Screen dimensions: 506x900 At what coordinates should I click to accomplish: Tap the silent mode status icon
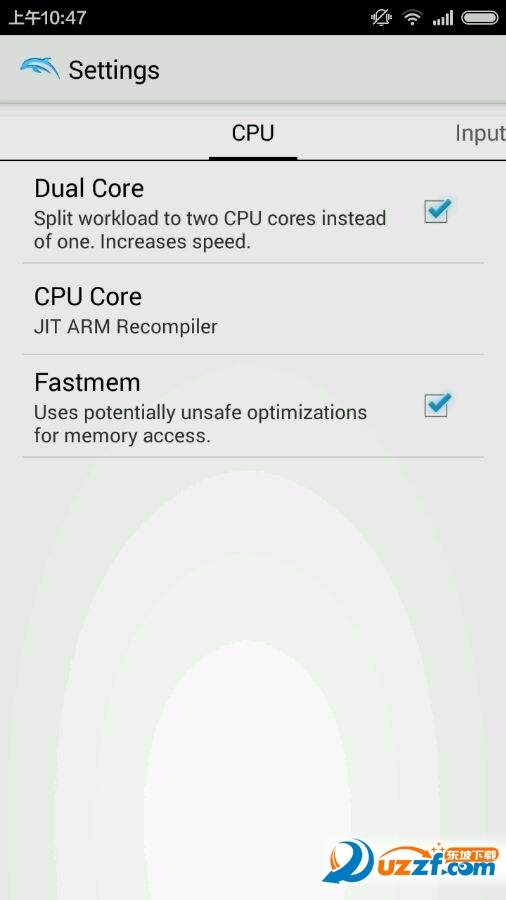point(380,18)
